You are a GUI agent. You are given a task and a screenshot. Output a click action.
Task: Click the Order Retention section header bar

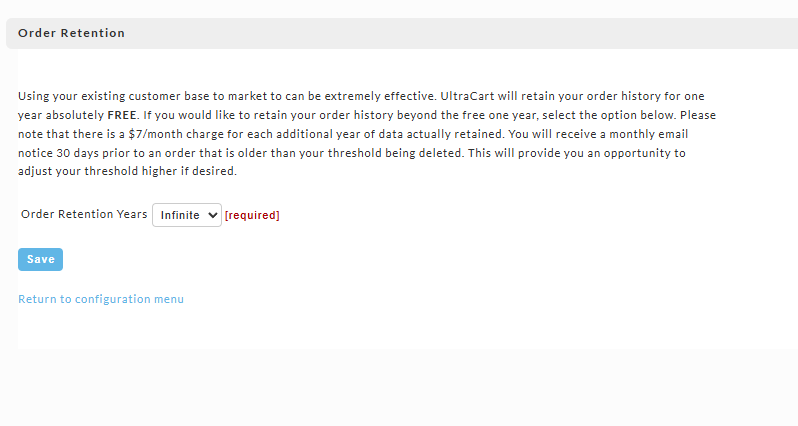(402, 34)
